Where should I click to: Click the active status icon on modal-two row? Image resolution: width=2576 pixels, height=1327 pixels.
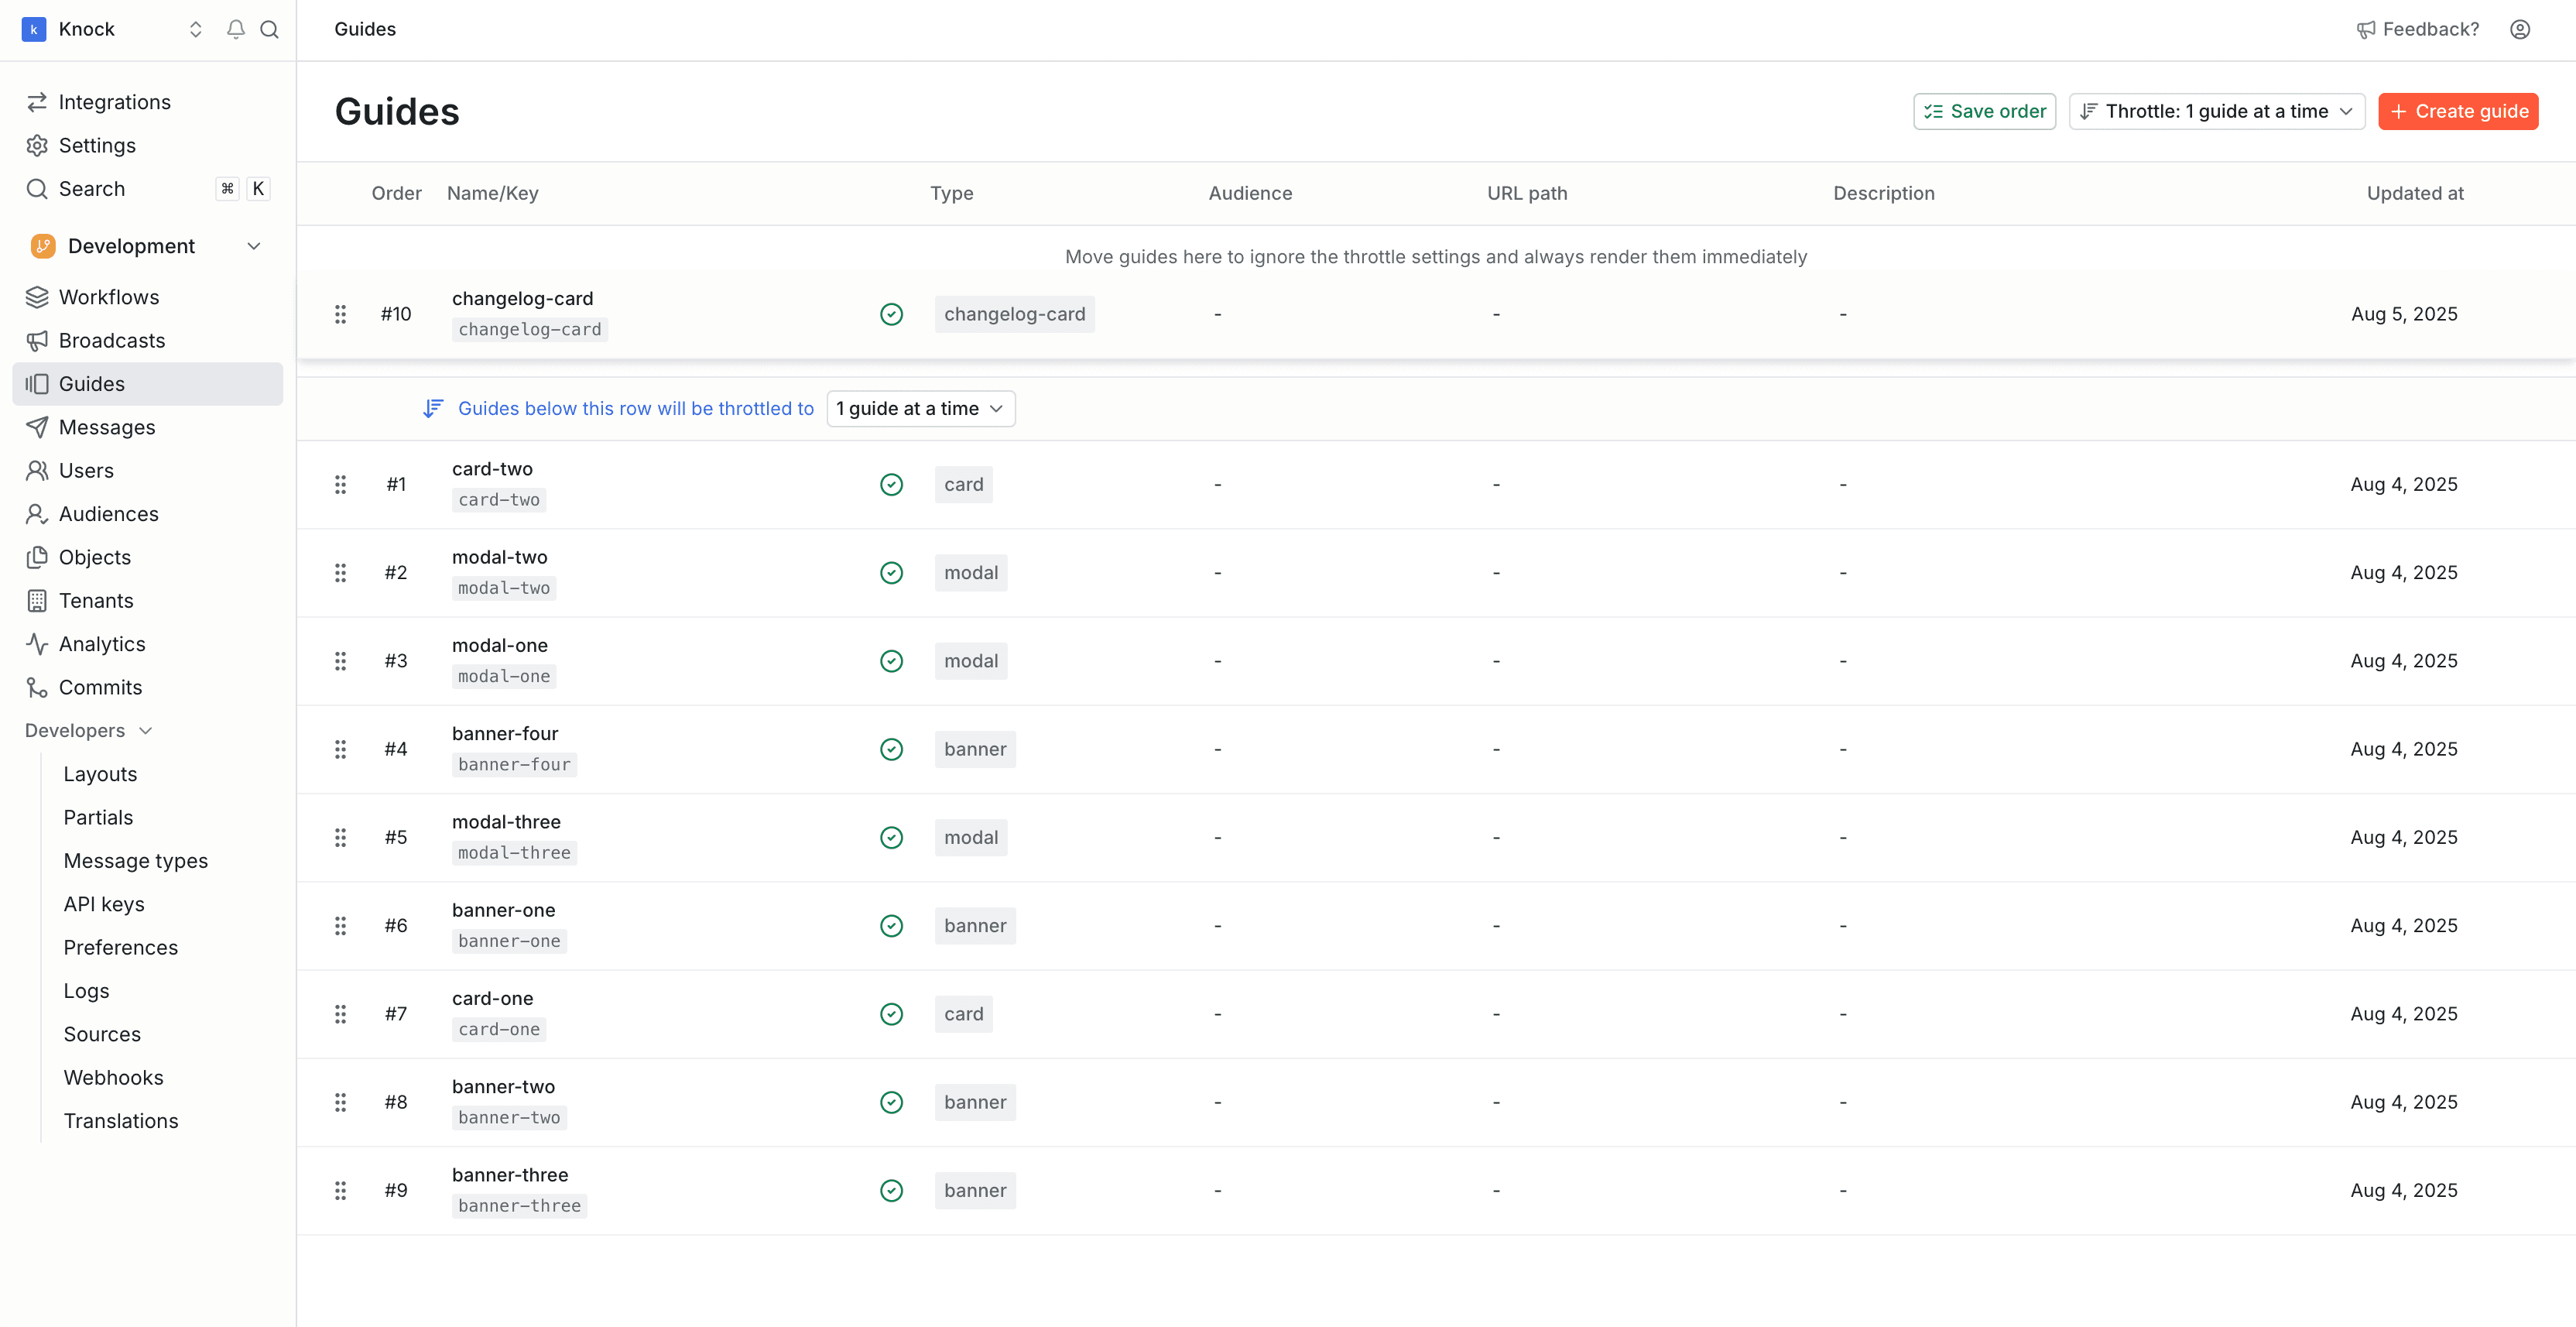click(891, 572)
